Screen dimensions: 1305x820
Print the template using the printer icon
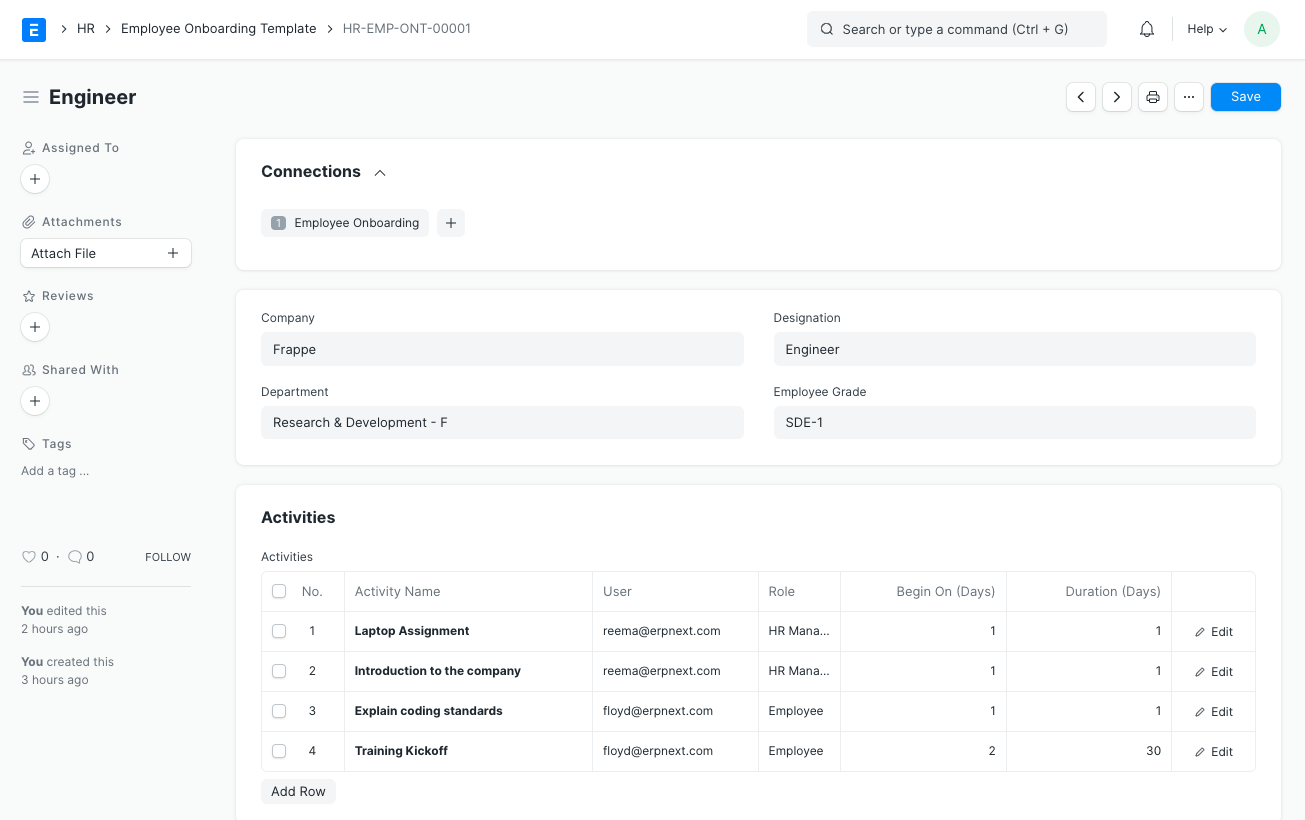[1152, 96]
